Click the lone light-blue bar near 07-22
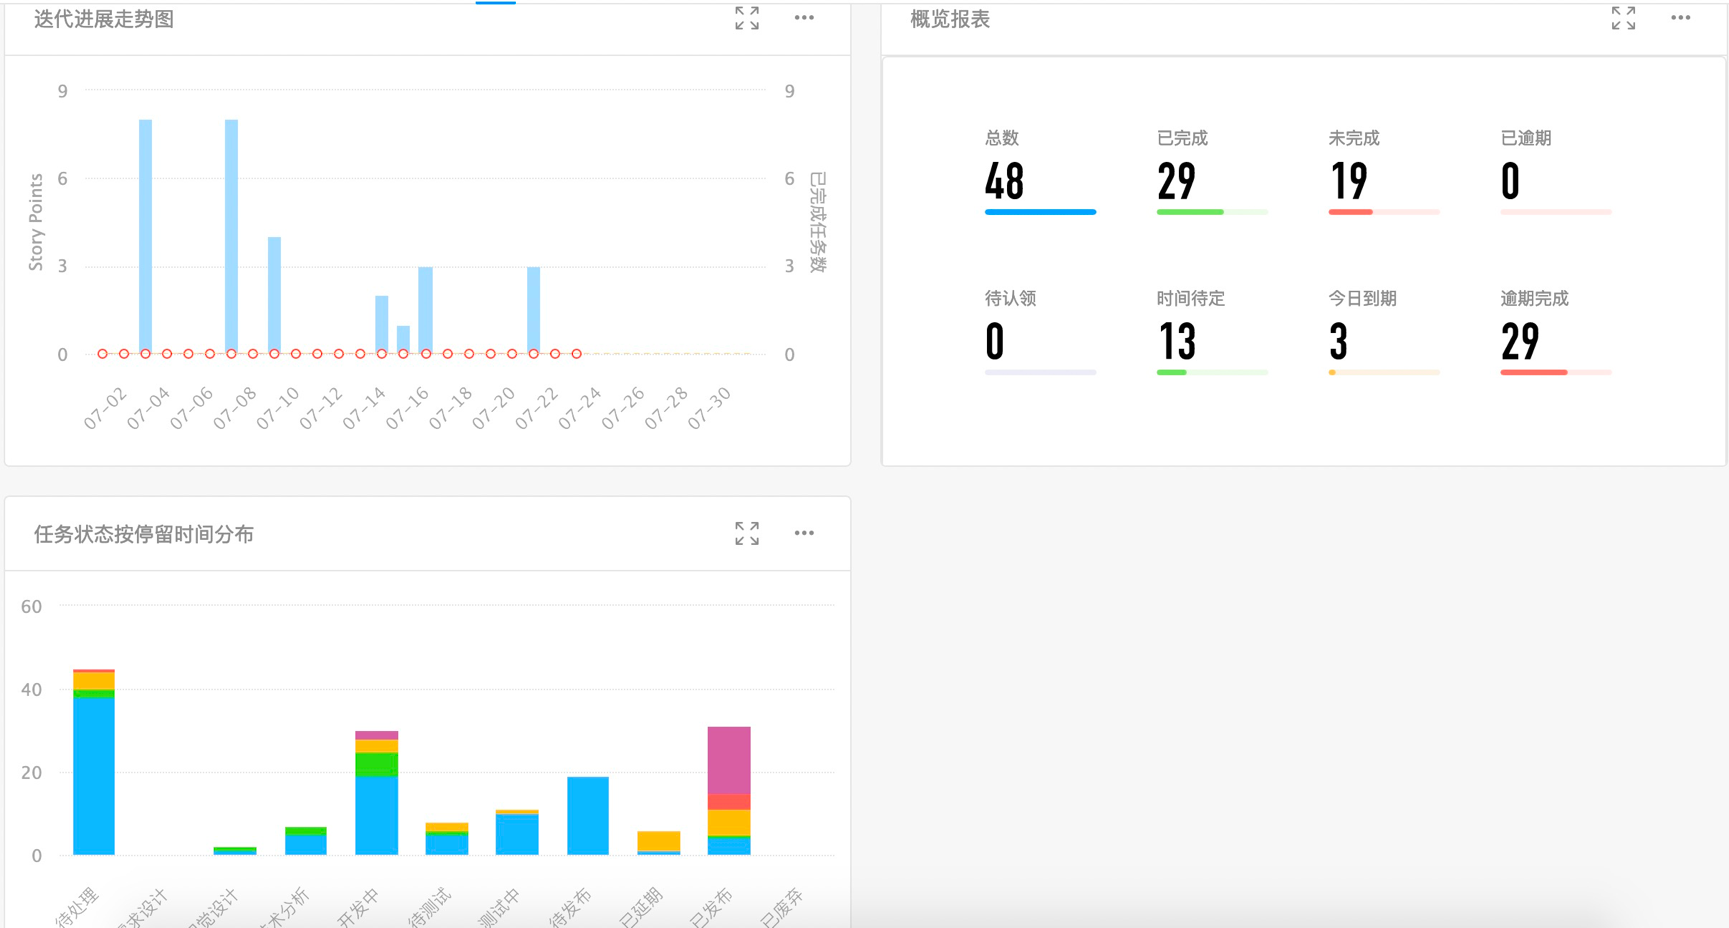 coord(534,310)
